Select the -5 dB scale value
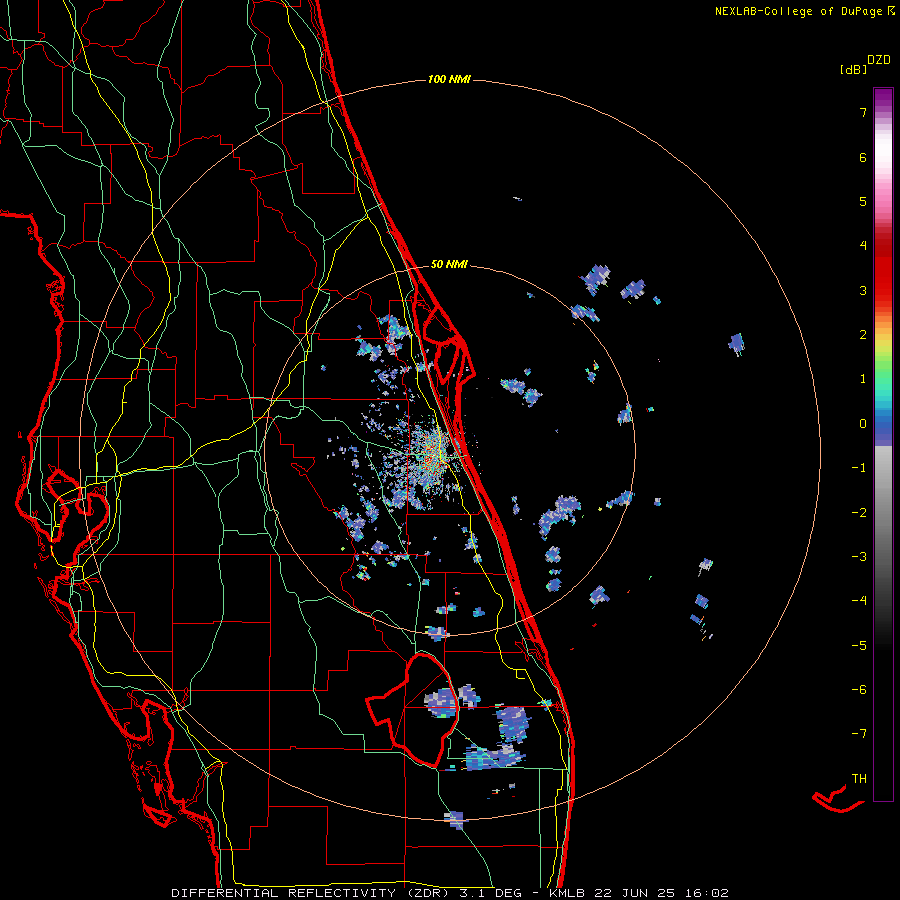The image size is (900, 900). 859,646
